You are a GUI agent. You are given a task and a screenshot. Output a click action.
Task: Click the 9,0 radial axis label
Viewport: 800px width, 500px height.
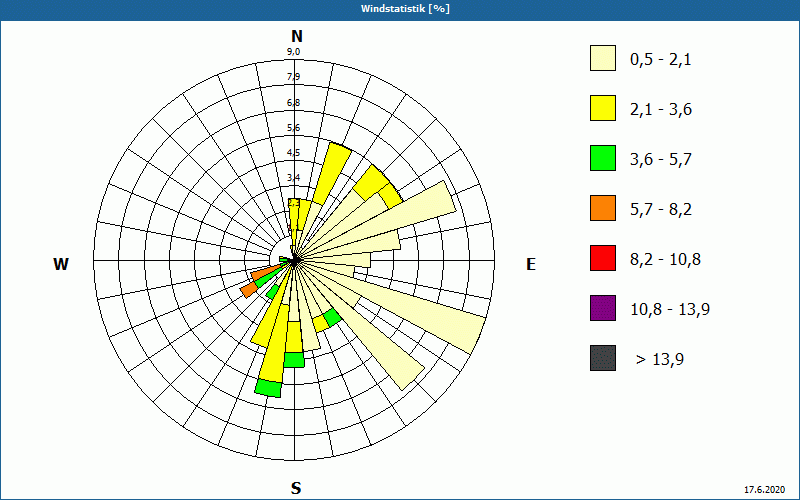pyautogui.click(x=293, y=52)
